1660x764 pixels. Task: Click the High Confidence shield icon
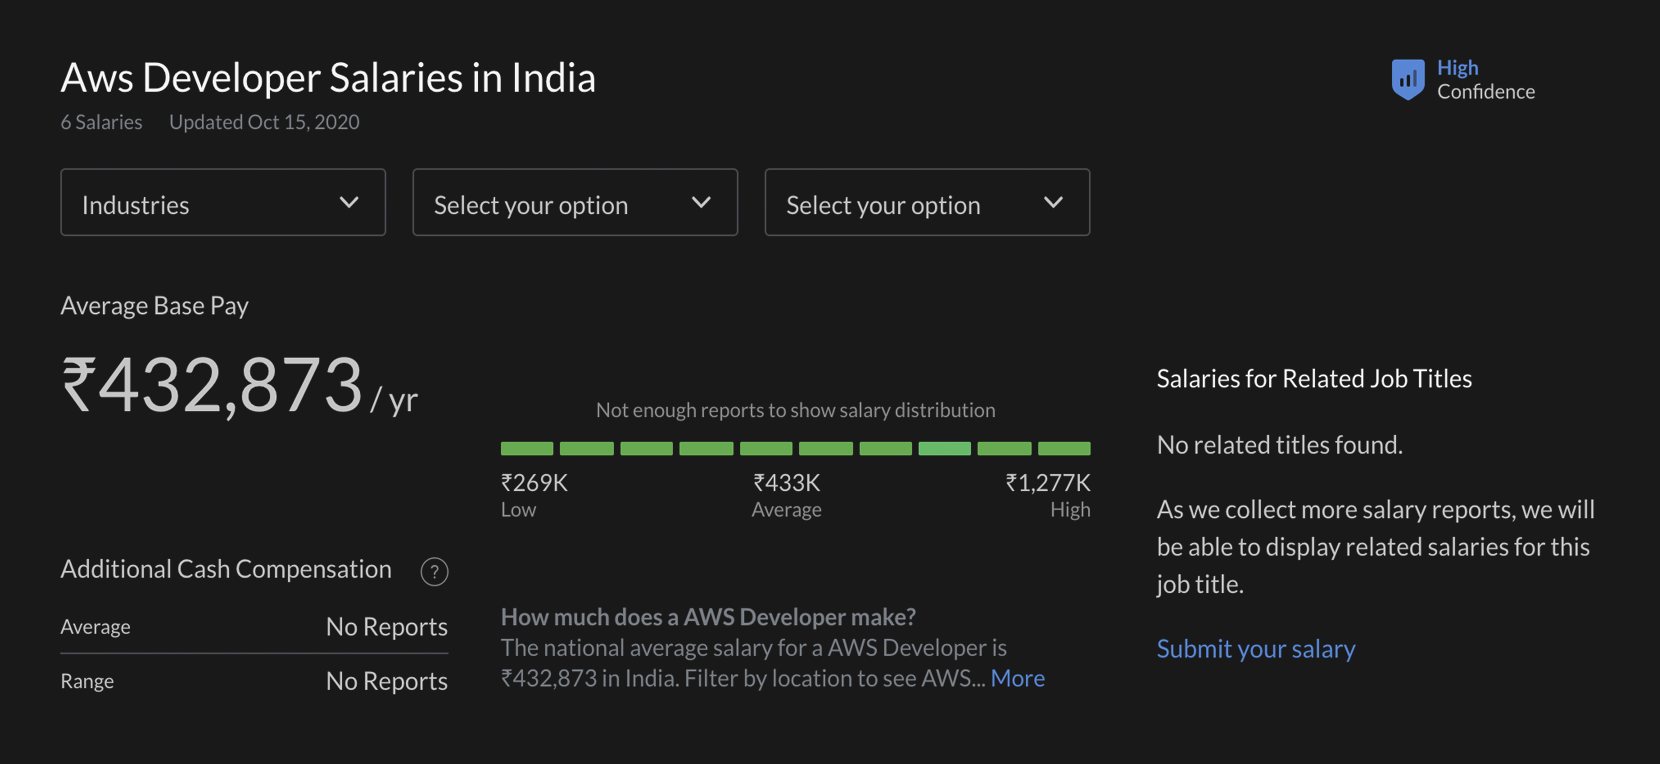pyautogui.click(x=1408, y=79)
